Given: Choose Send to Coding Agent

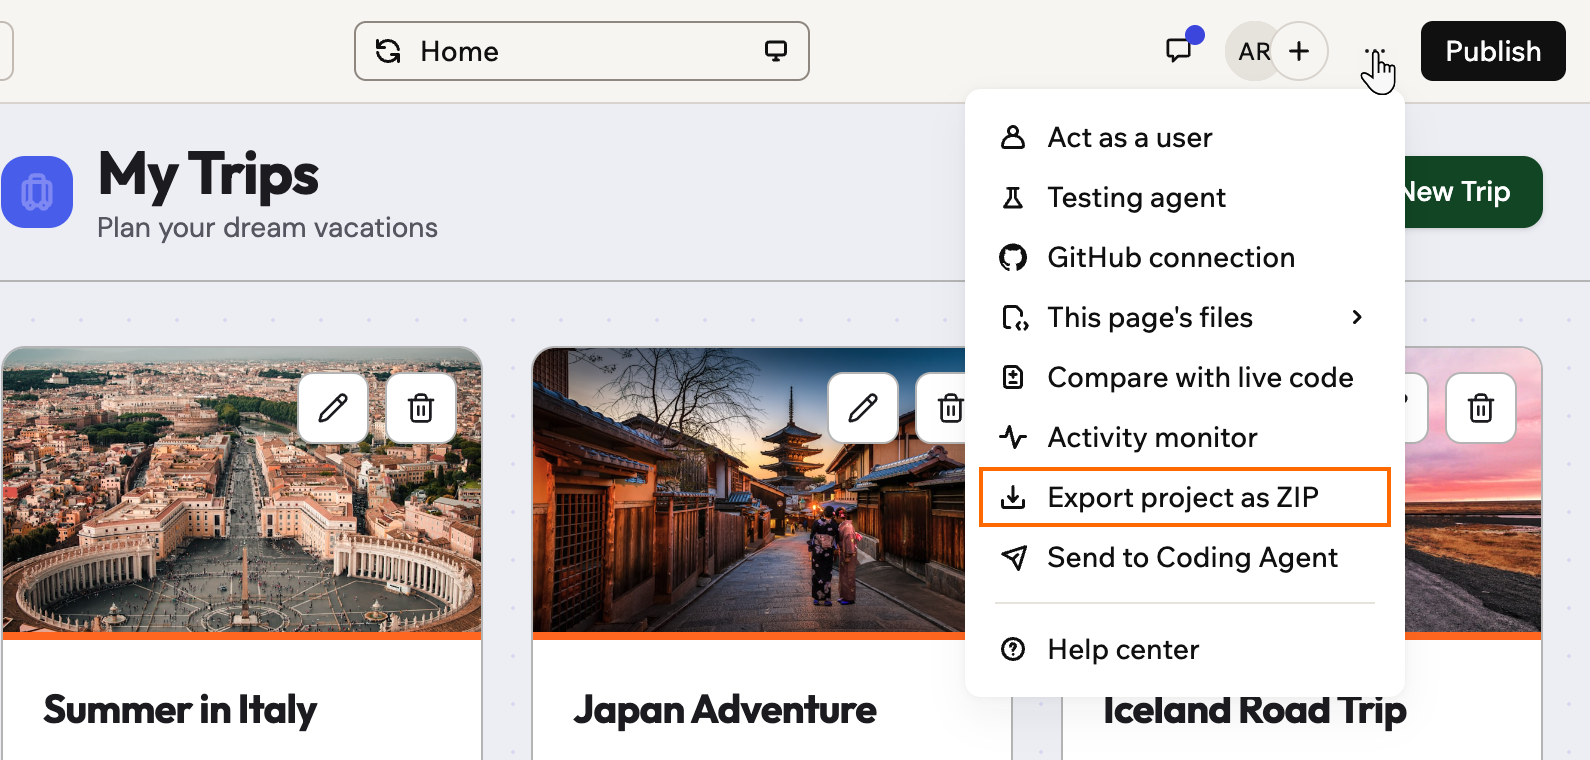Looking at the screenshot, I should coord(1185,557).
